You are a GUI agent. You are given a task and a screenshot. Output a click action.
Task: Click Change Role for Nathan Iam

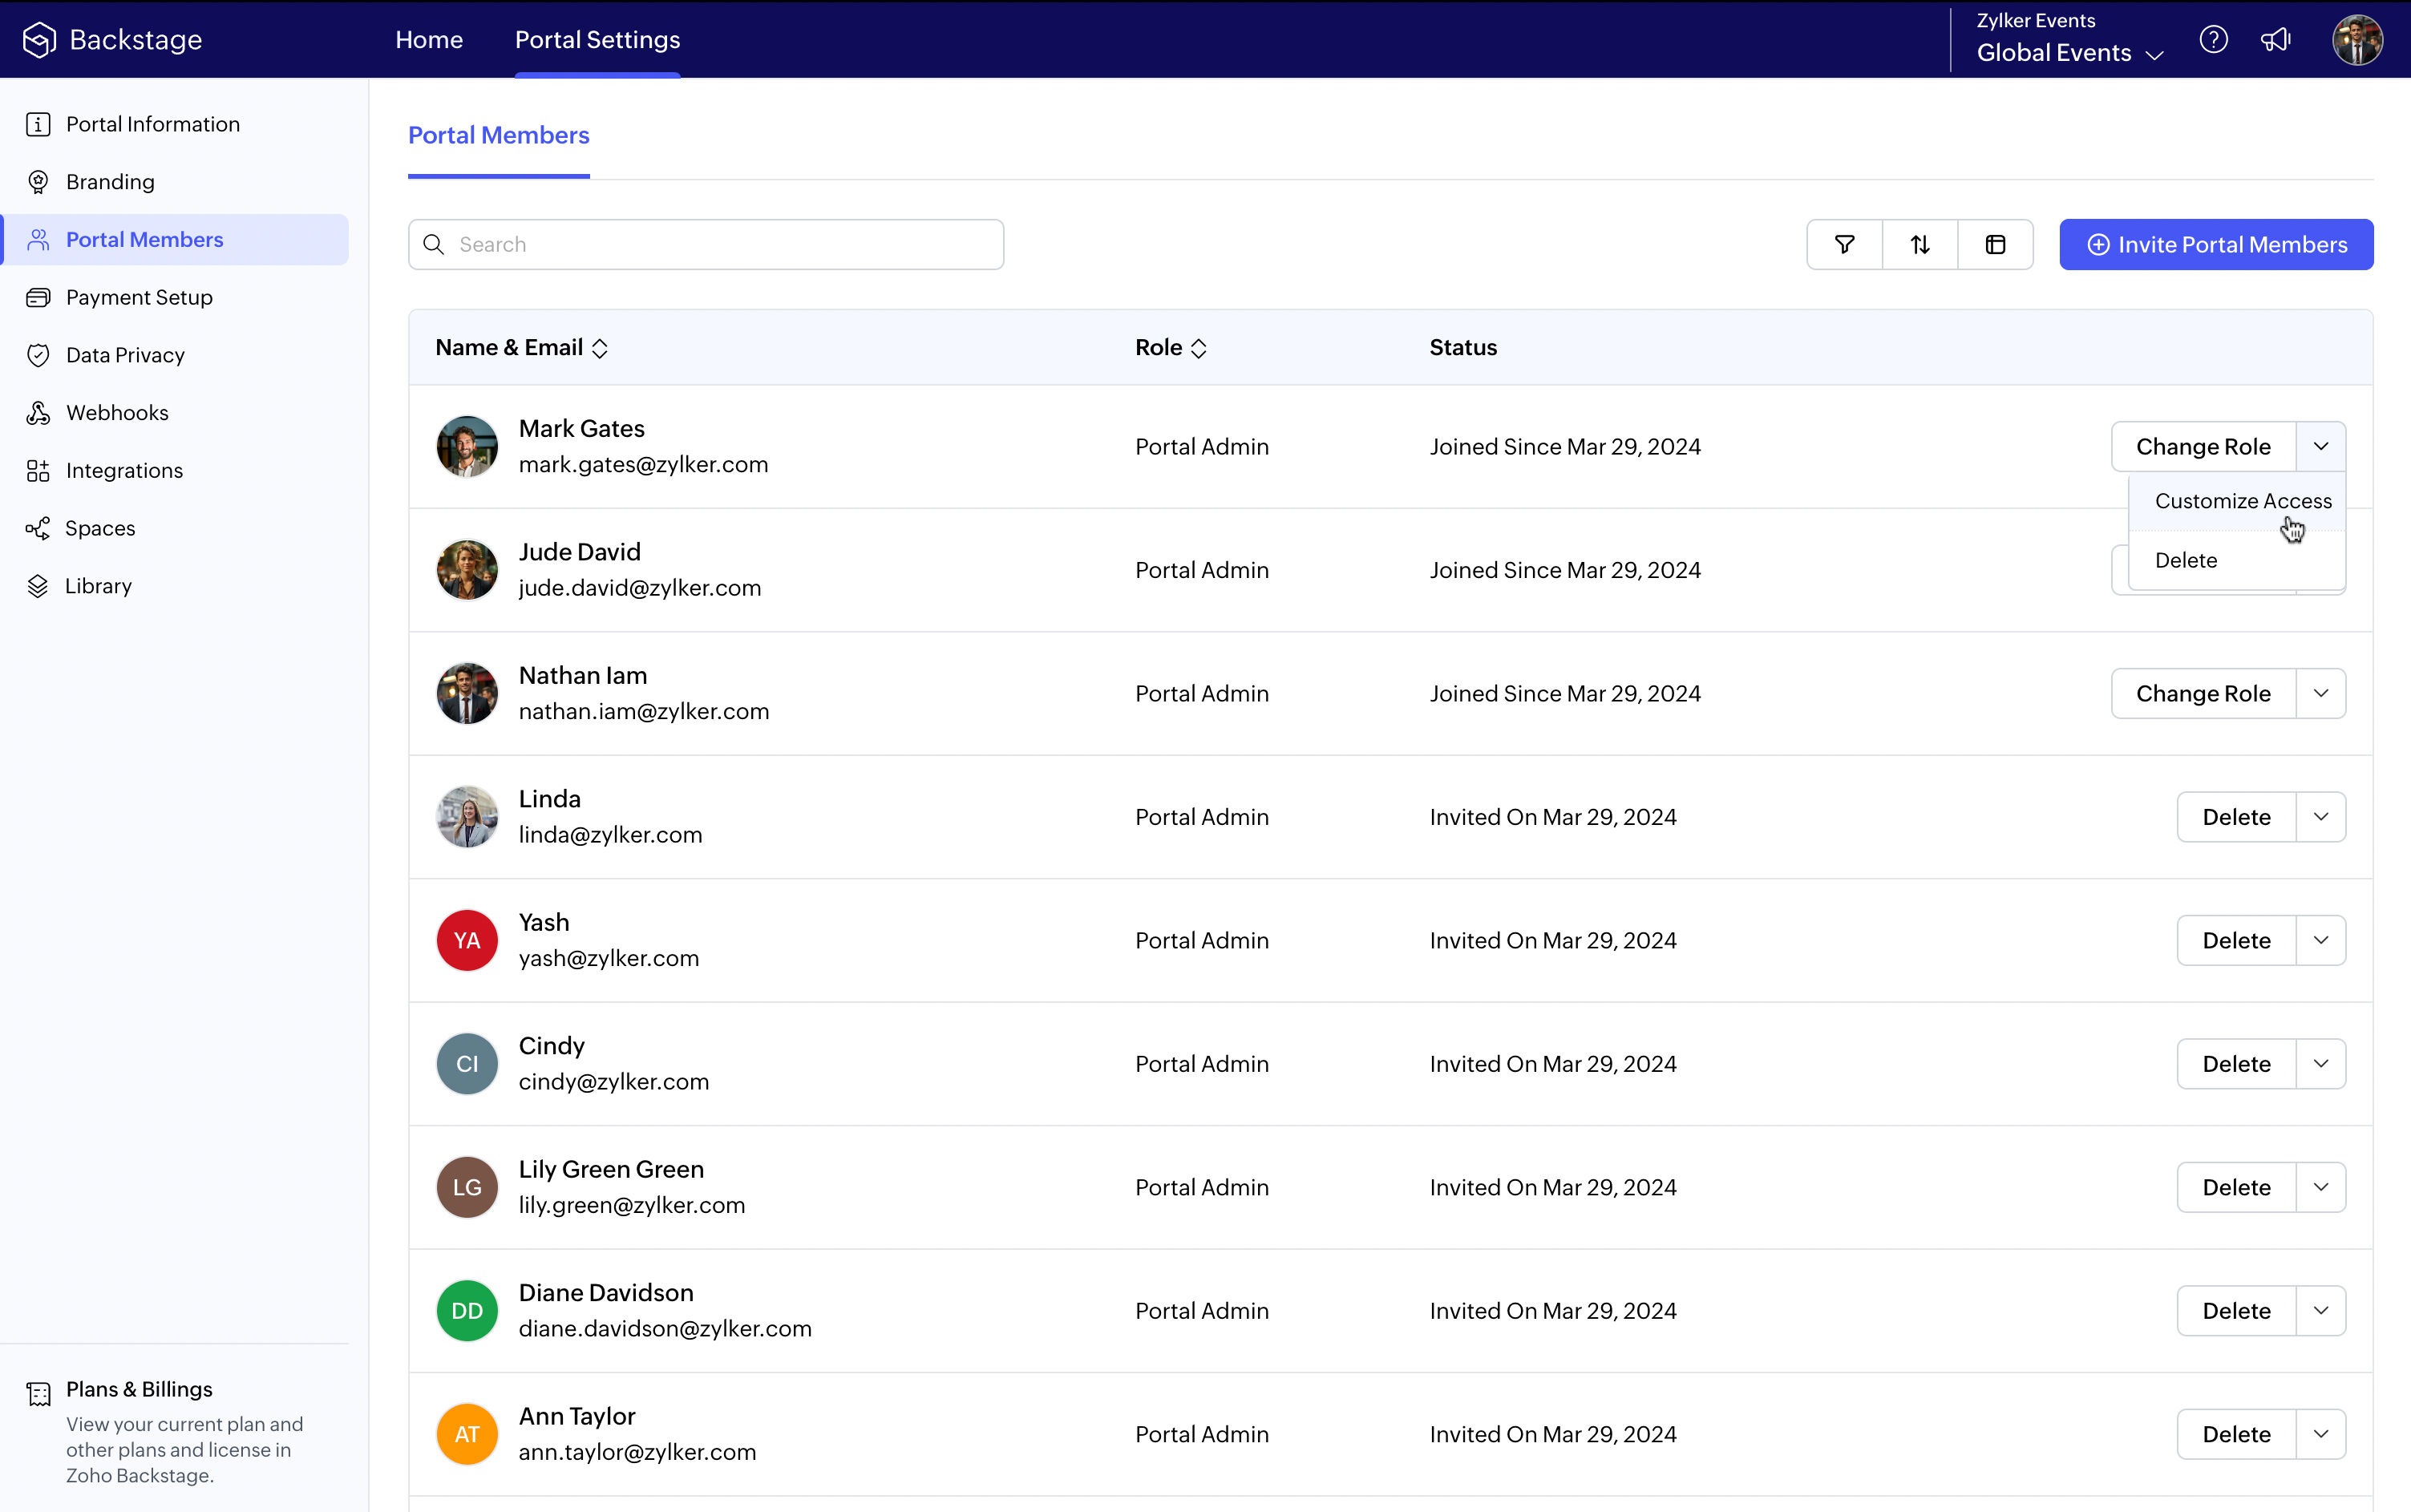click(x=2203, y=694)
